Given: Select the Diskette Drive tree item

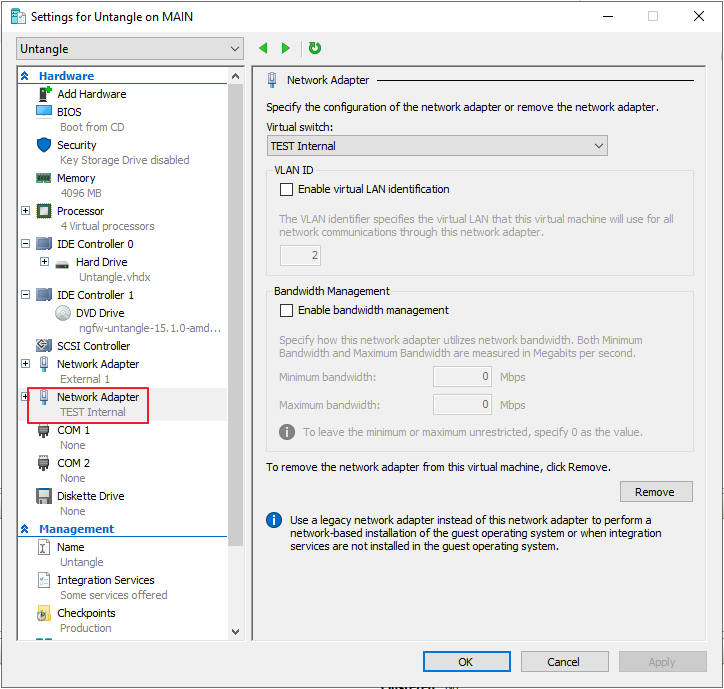Looking at the screenshot, I should (90, 496).
